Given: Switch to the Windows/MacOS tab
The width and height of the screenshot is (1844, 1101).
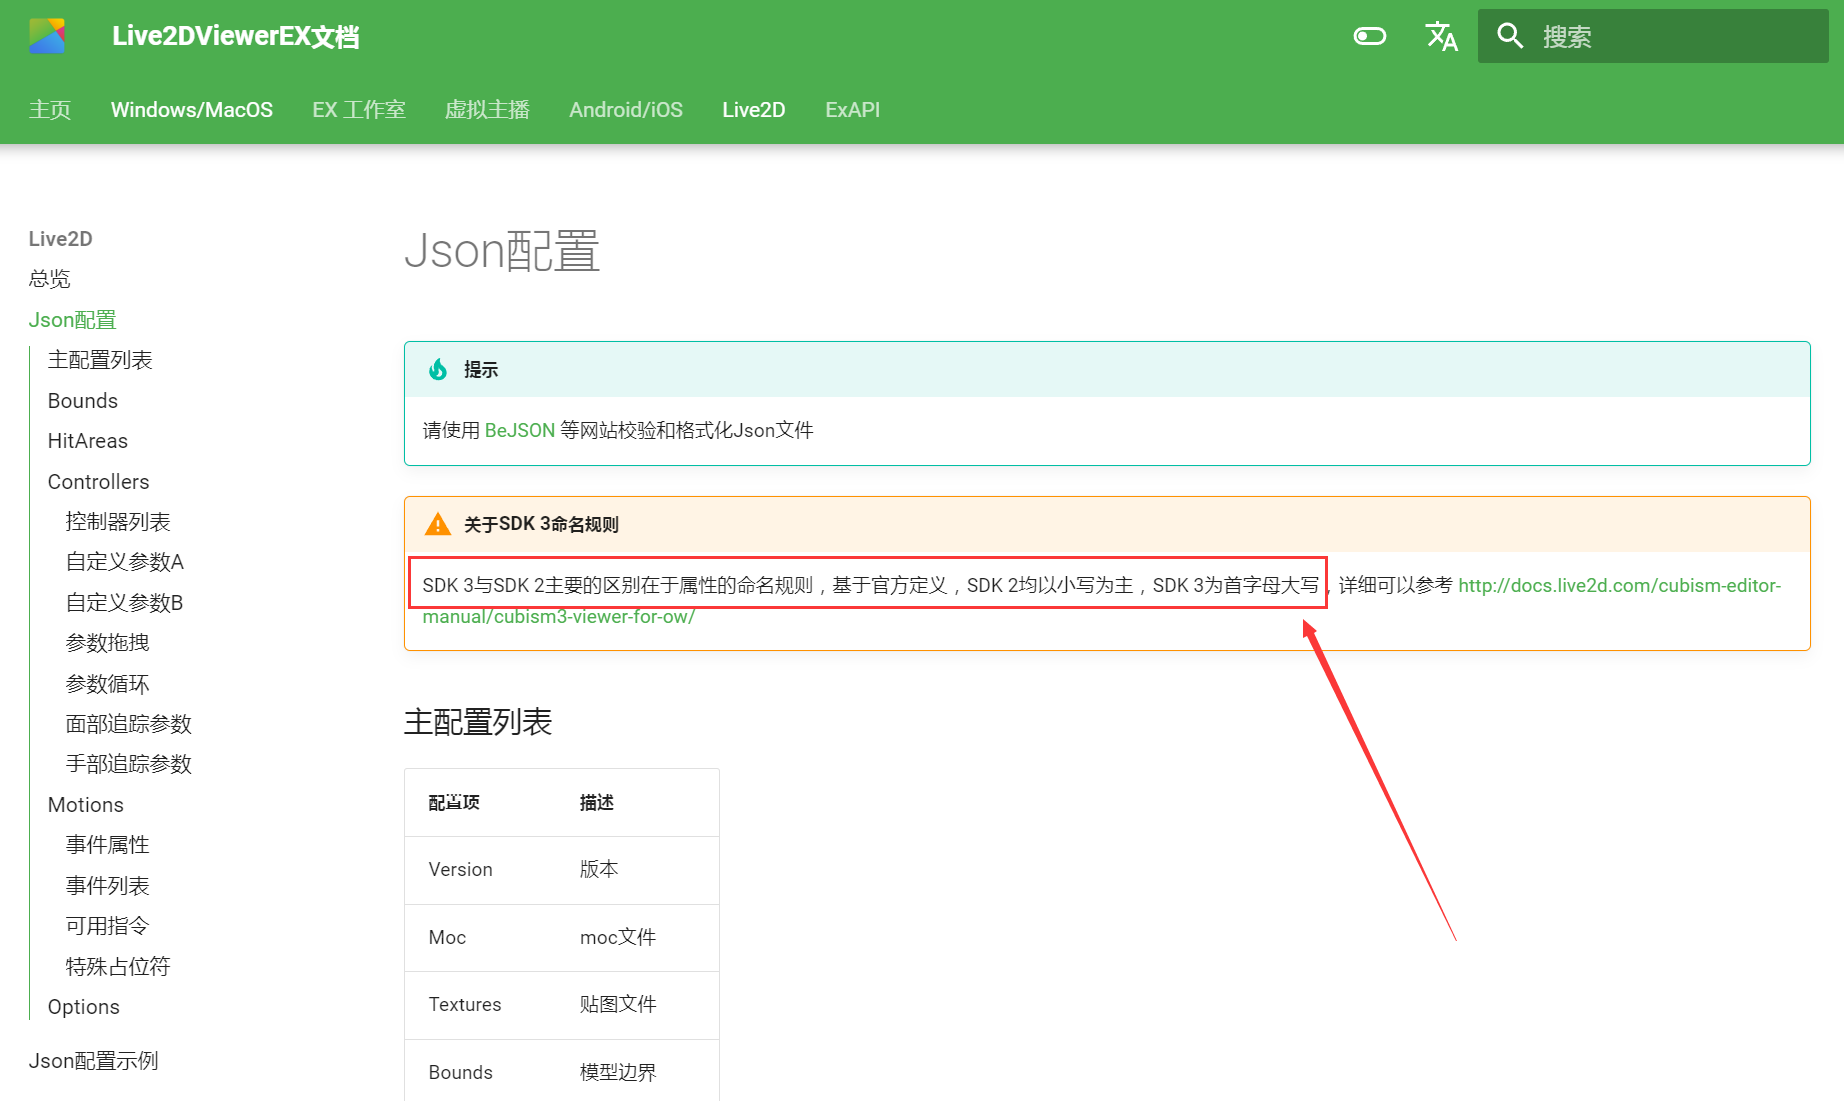Looking at the screenshot, I should coord(192,110).
